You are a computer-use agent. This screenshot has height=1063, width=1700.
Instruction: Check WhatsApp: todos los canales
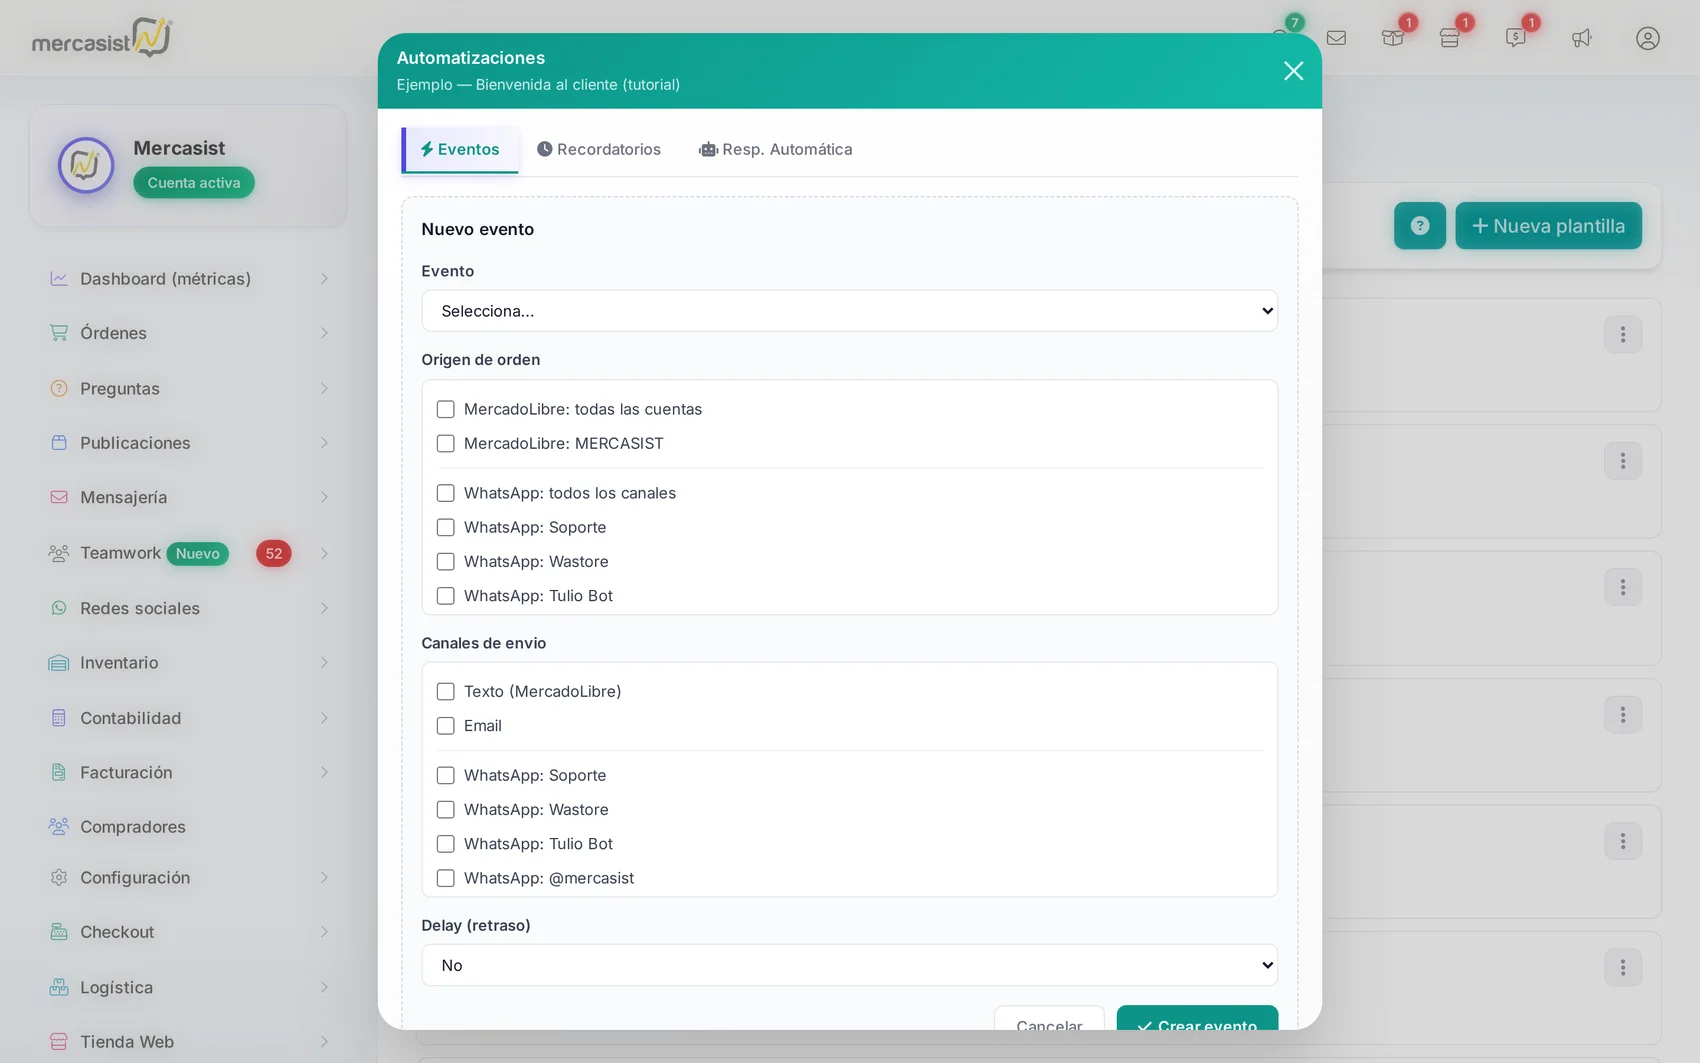446,493
